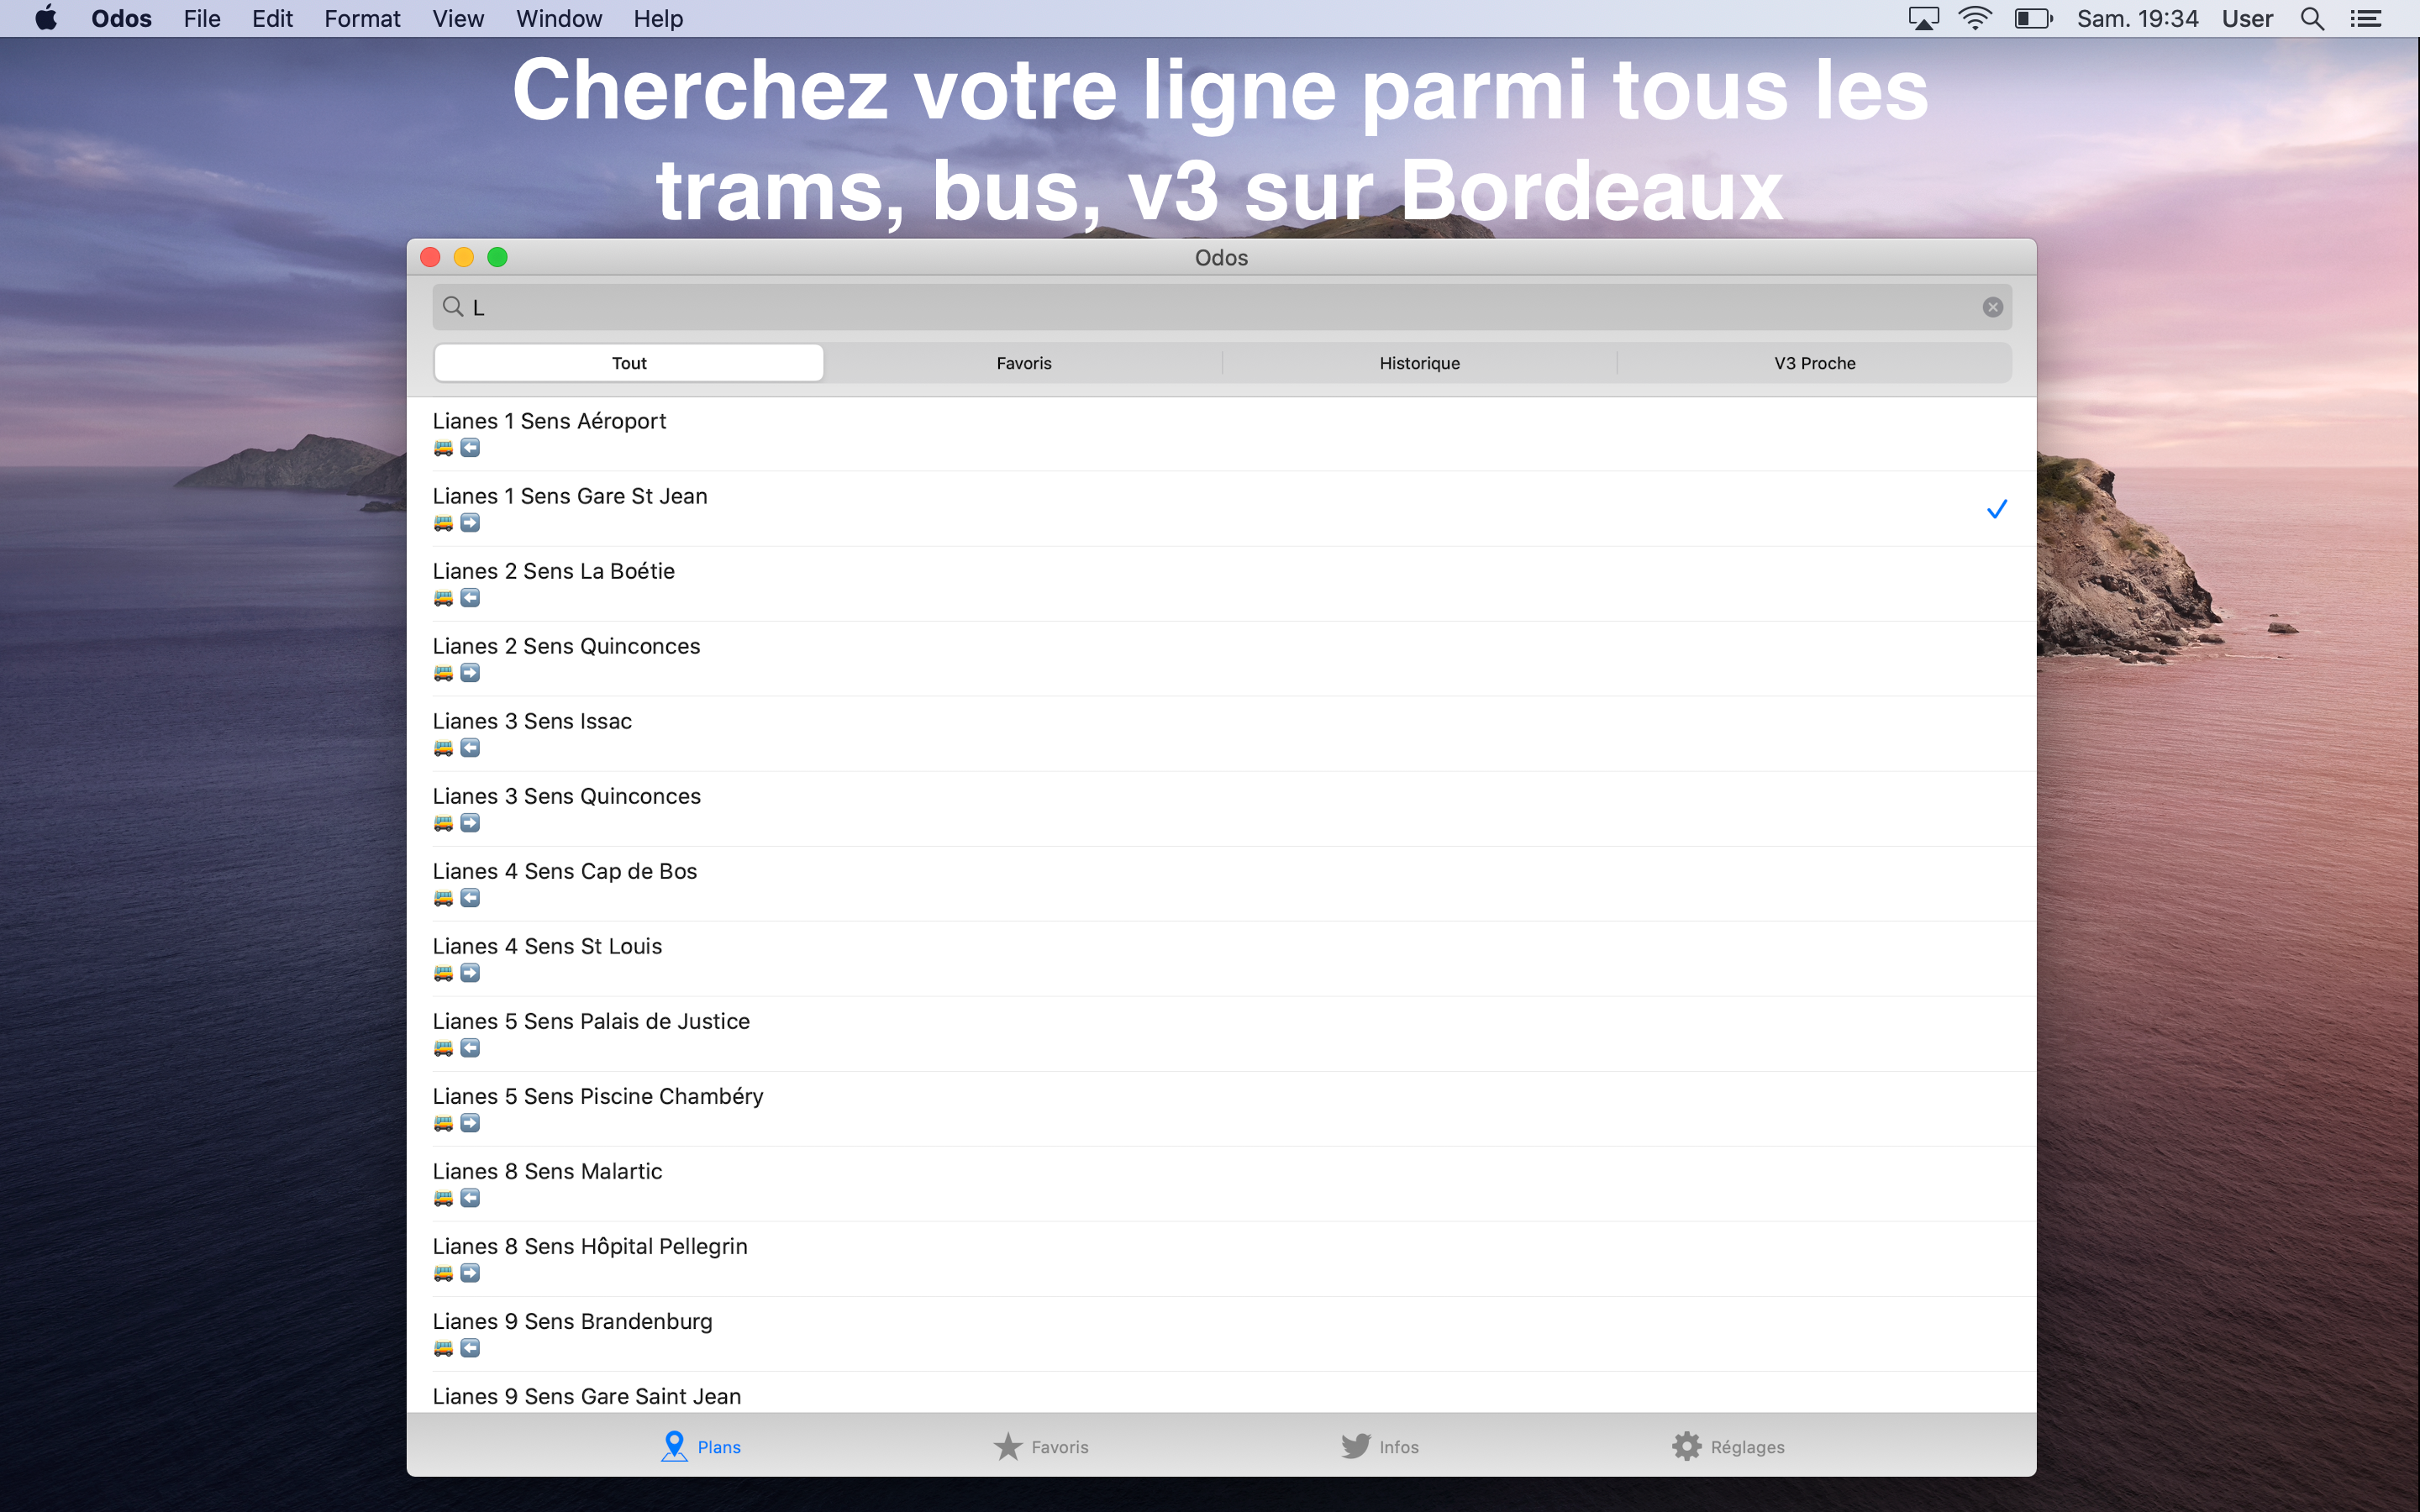Open the Favoris star tab at bottom

[x=1041, y=1446]
